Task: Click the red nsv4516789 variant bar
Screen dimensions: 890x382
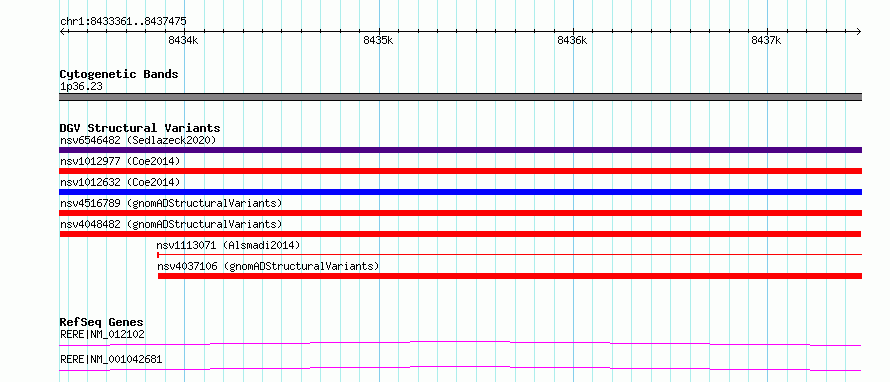Action: [460, 213]
